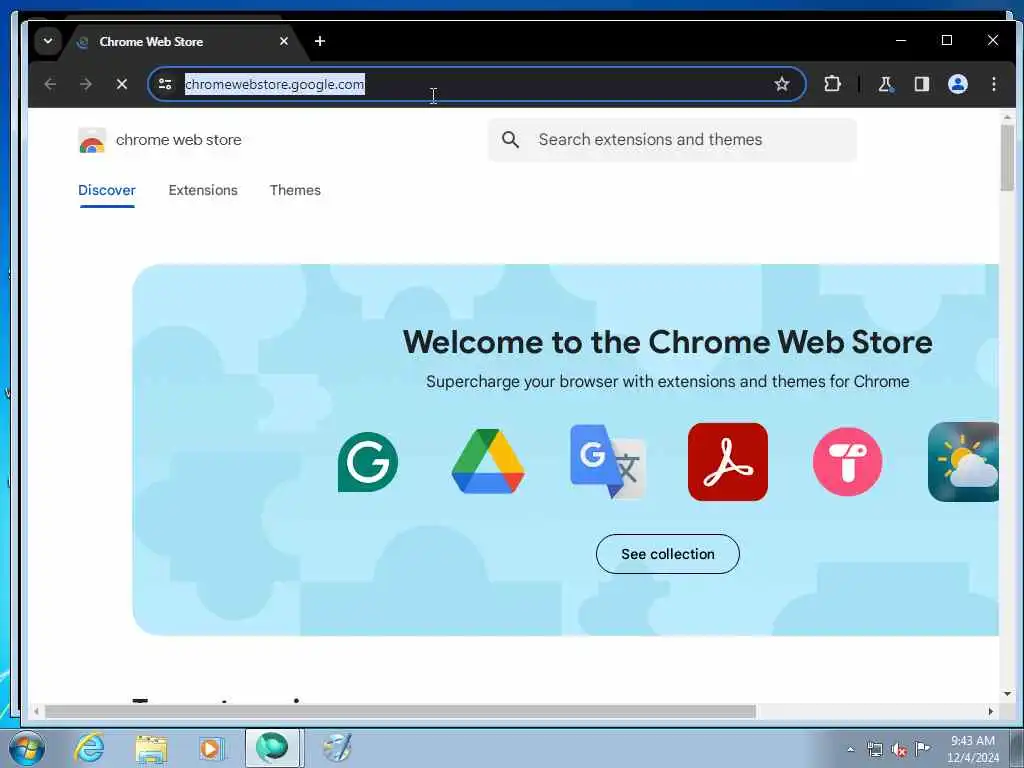Open the Action Center flag icon
This screenshot has width=1024, height=768.
(922, 748)
